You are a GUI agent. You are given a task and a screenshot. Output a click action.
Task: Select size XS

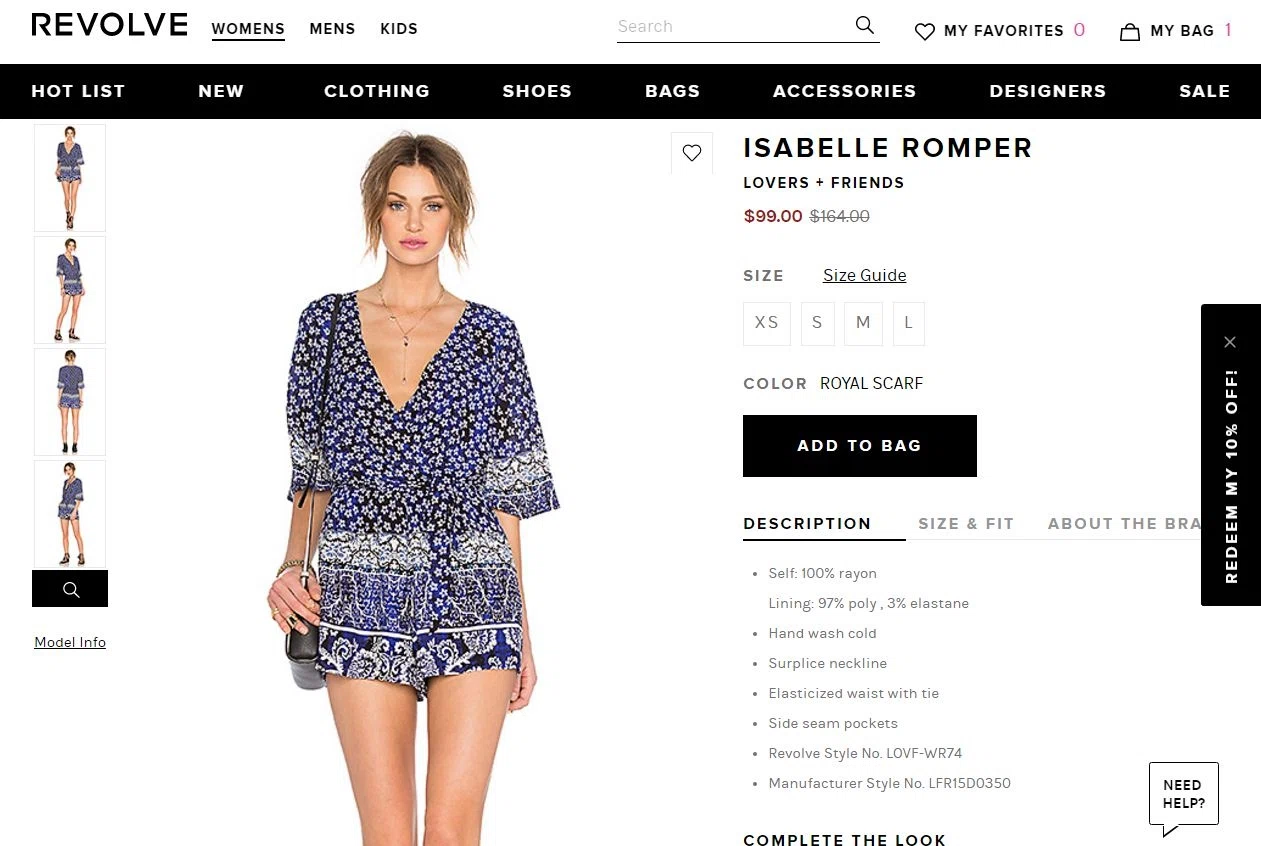[x=767, y=323]
